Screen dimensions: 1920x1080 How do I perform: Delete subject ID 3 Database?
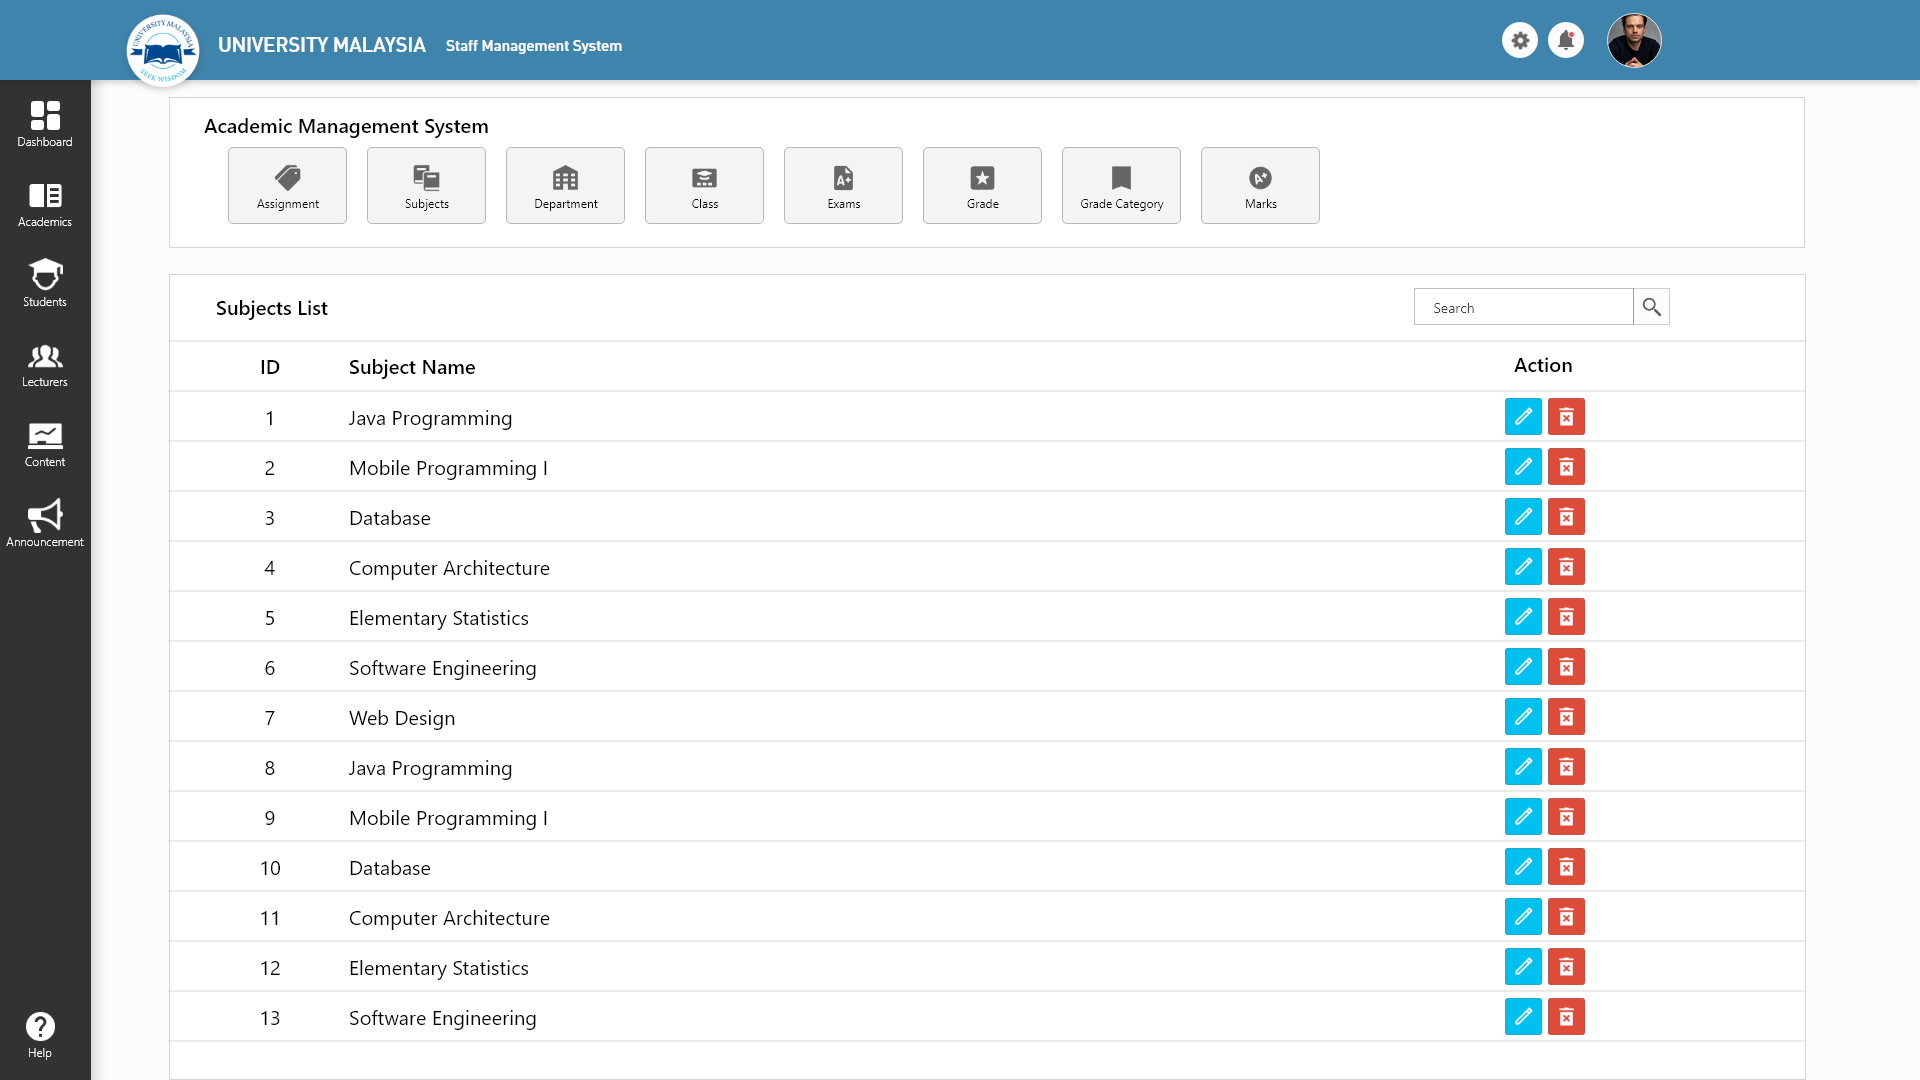(1567, 517)
